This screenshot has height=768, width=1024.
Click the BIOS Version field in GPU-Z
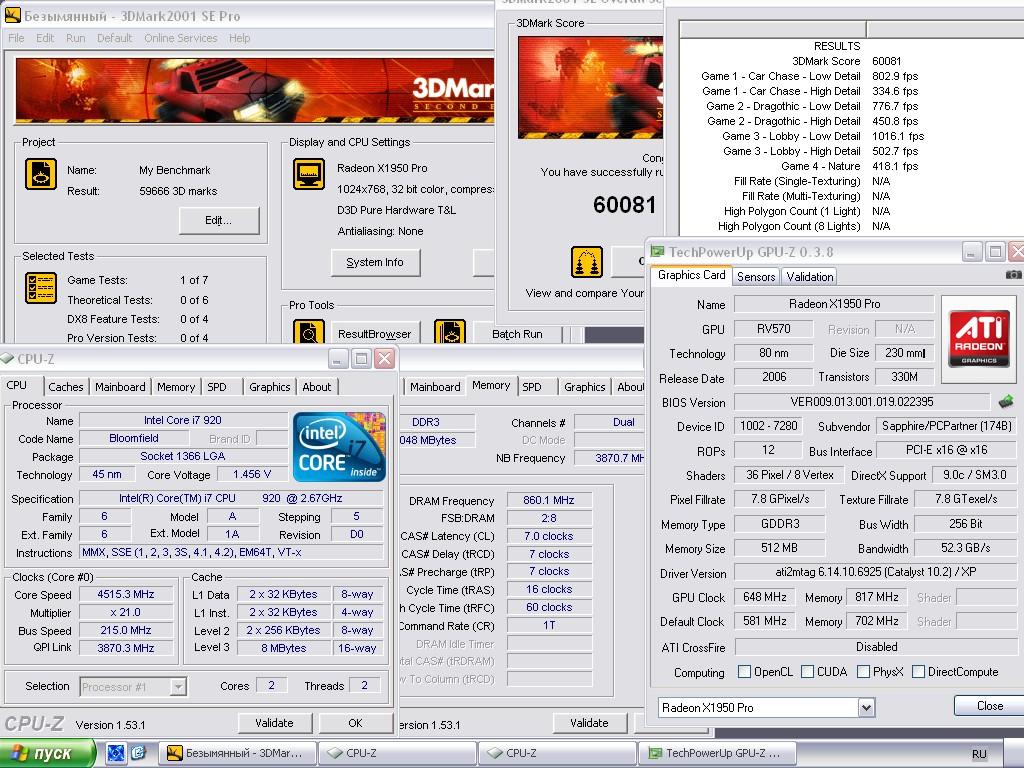861,402
